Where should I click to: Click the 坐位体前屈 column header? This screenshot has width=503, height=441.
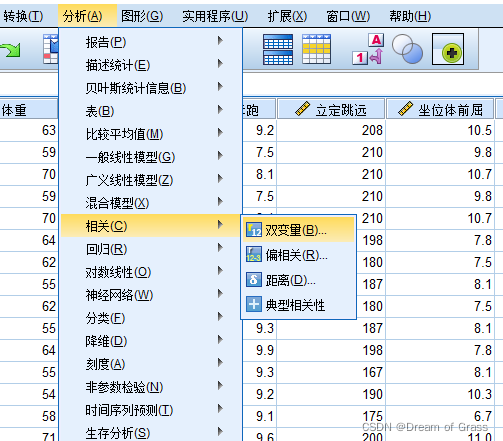[440, 109]
